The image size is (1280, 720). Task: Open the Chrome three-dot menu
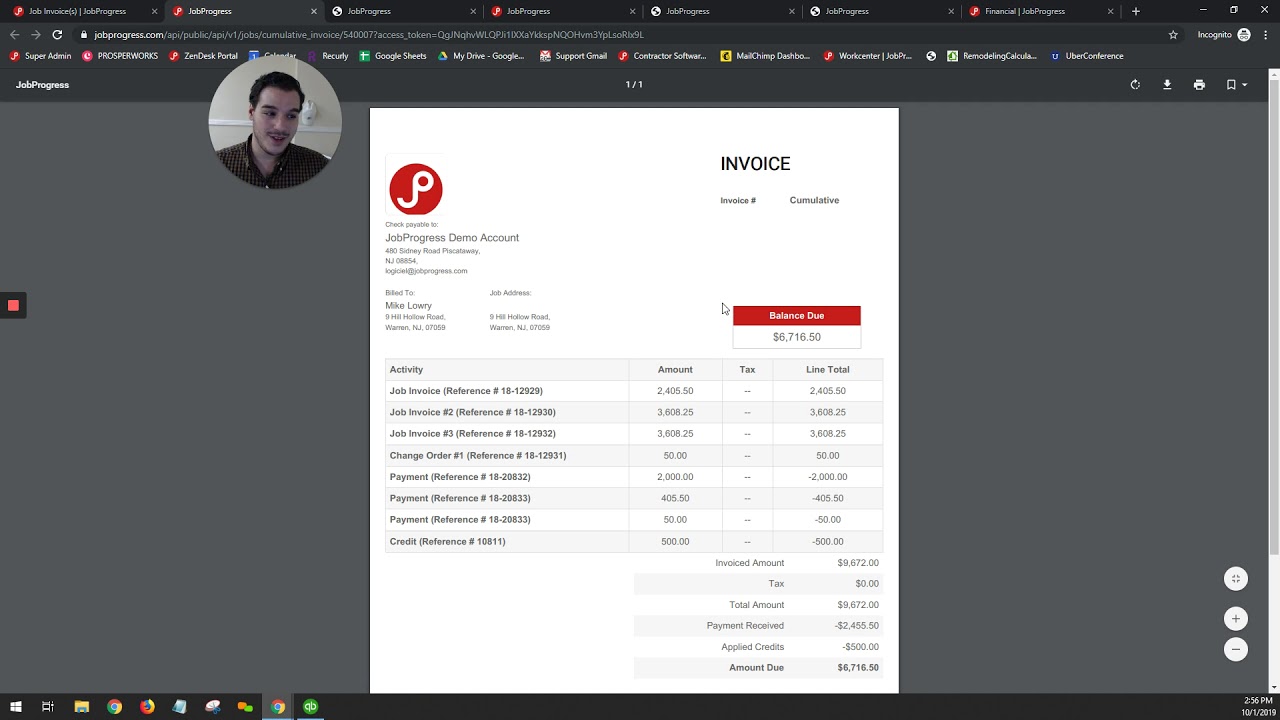click(1265, 34)
